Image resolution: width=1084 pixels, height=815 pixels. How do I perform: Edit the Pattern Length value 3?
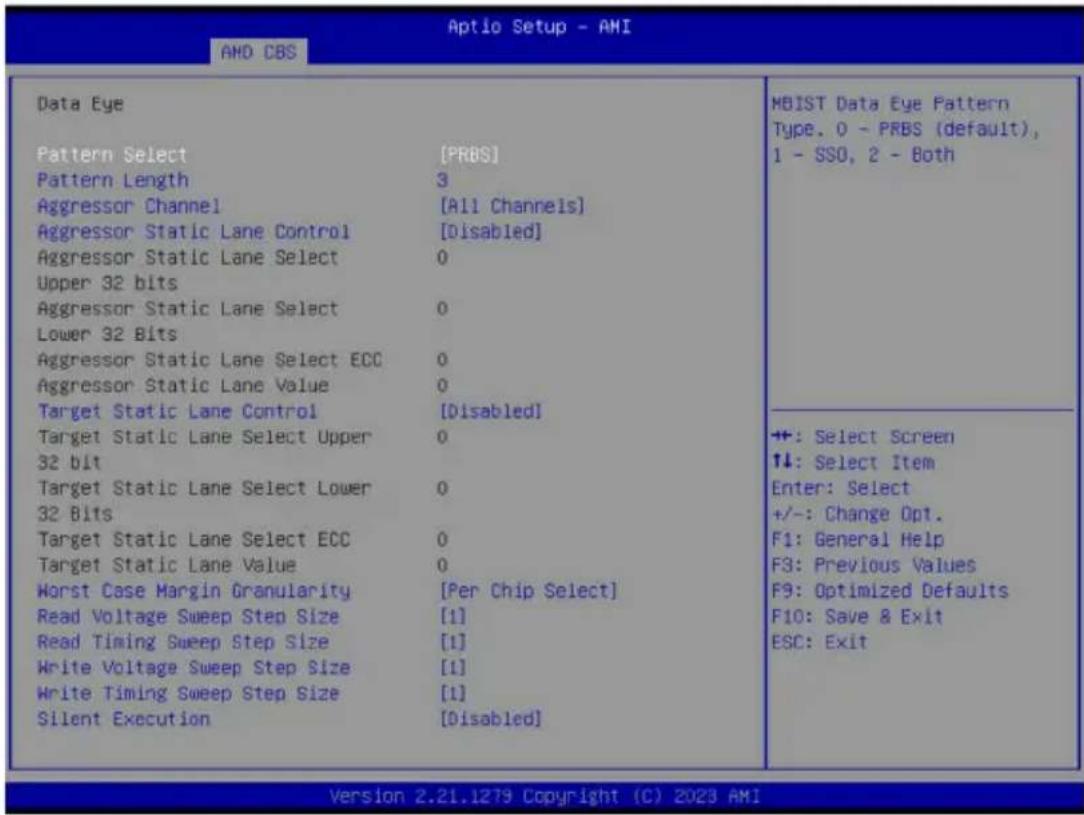(442, 180)
